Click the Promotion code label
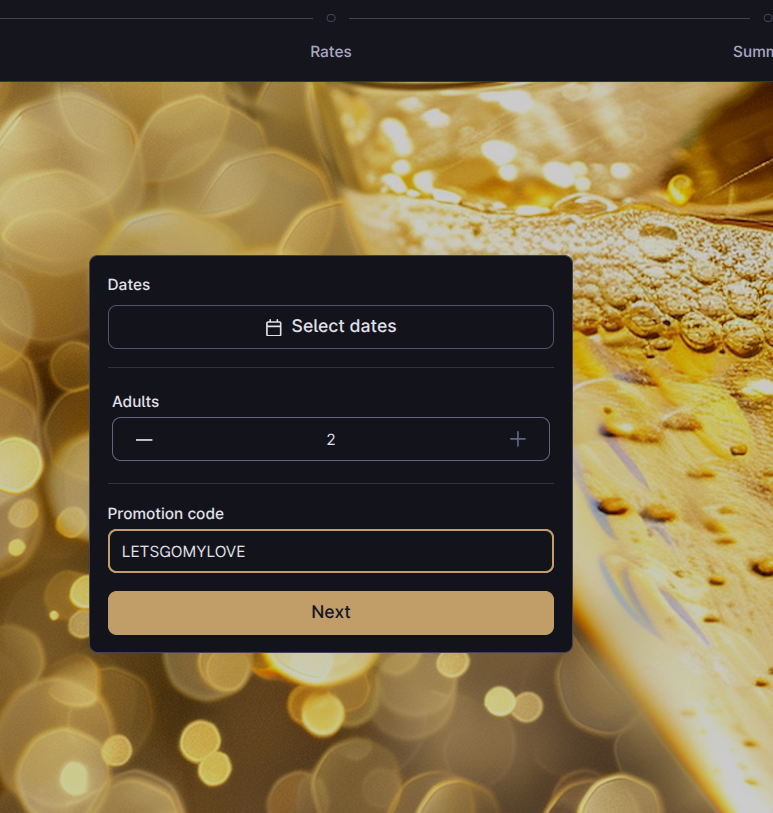The height and width of the screenshot is (813, 773). (166, 514)
